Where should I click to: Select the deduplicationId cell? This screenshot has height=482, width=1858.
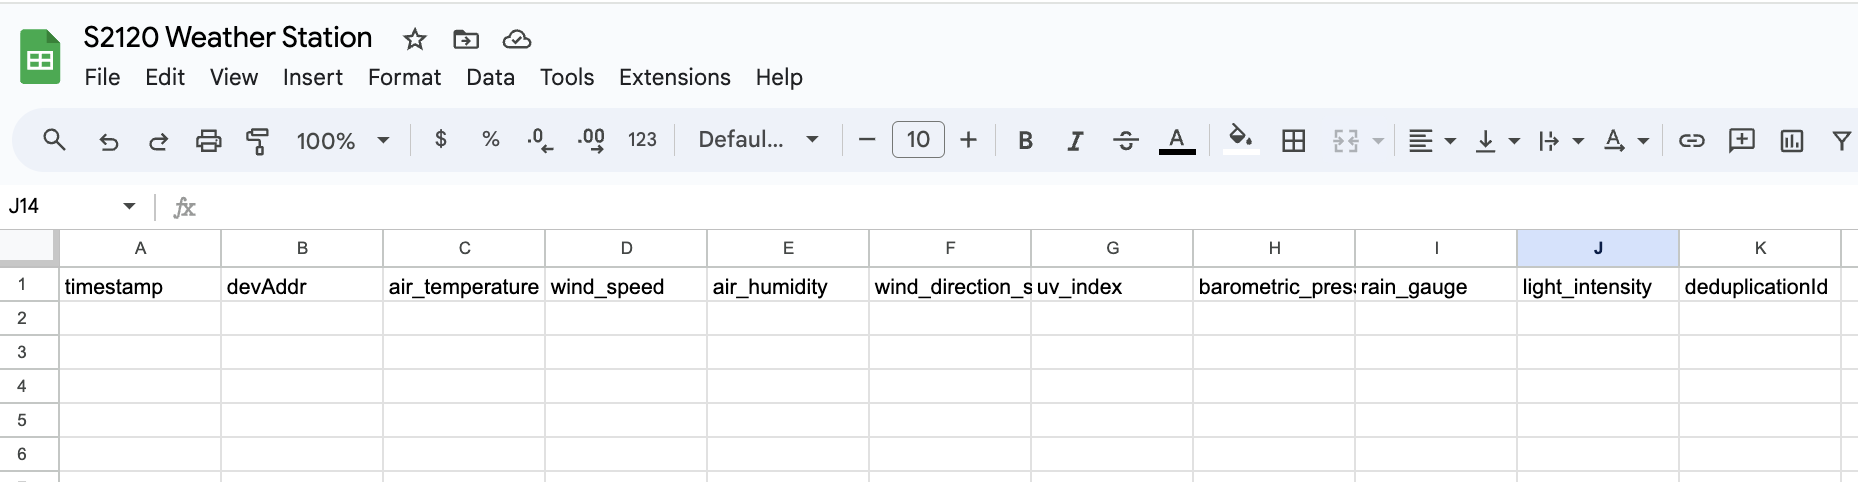1760,285
